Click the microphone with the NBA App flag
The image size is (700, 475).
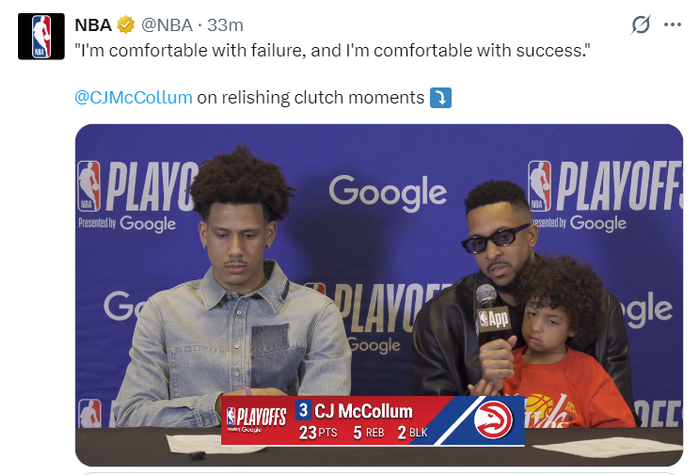click(490, 313)
